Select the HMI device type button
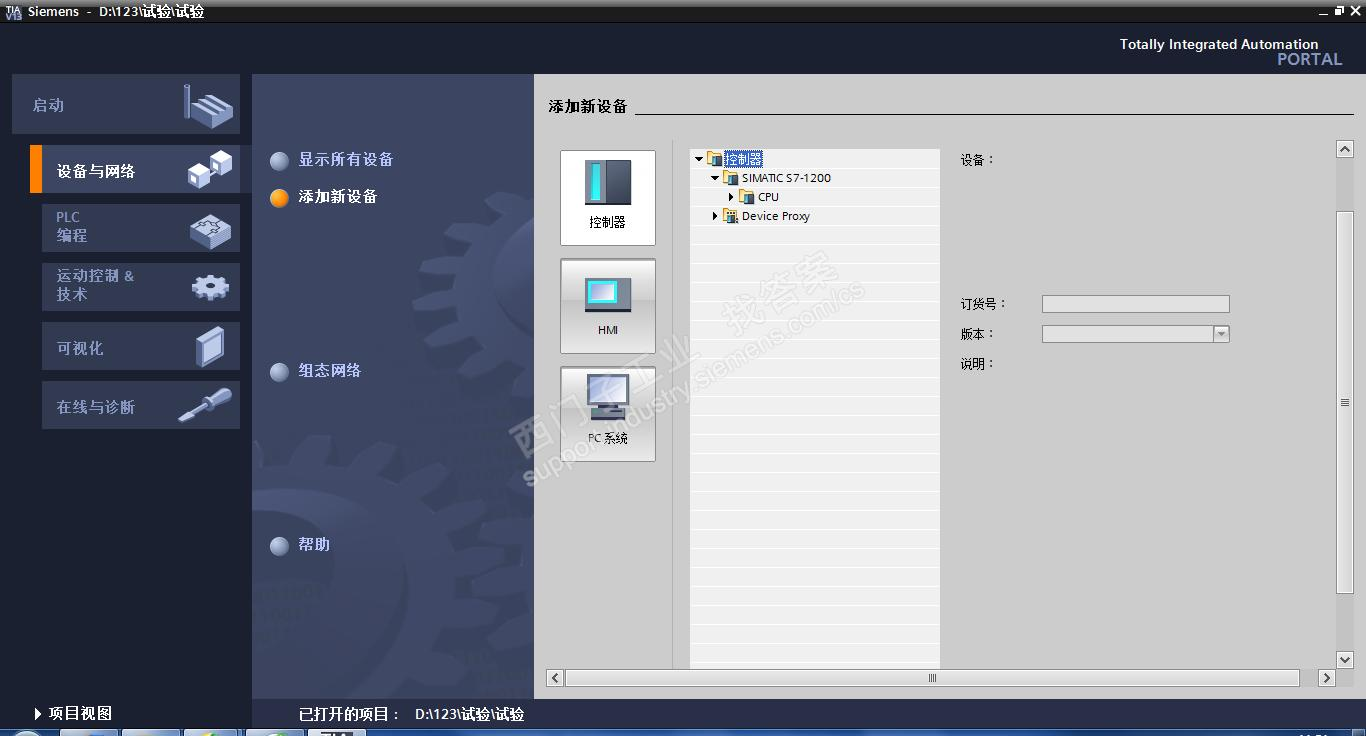1366x736 pixels. [608, 306]
